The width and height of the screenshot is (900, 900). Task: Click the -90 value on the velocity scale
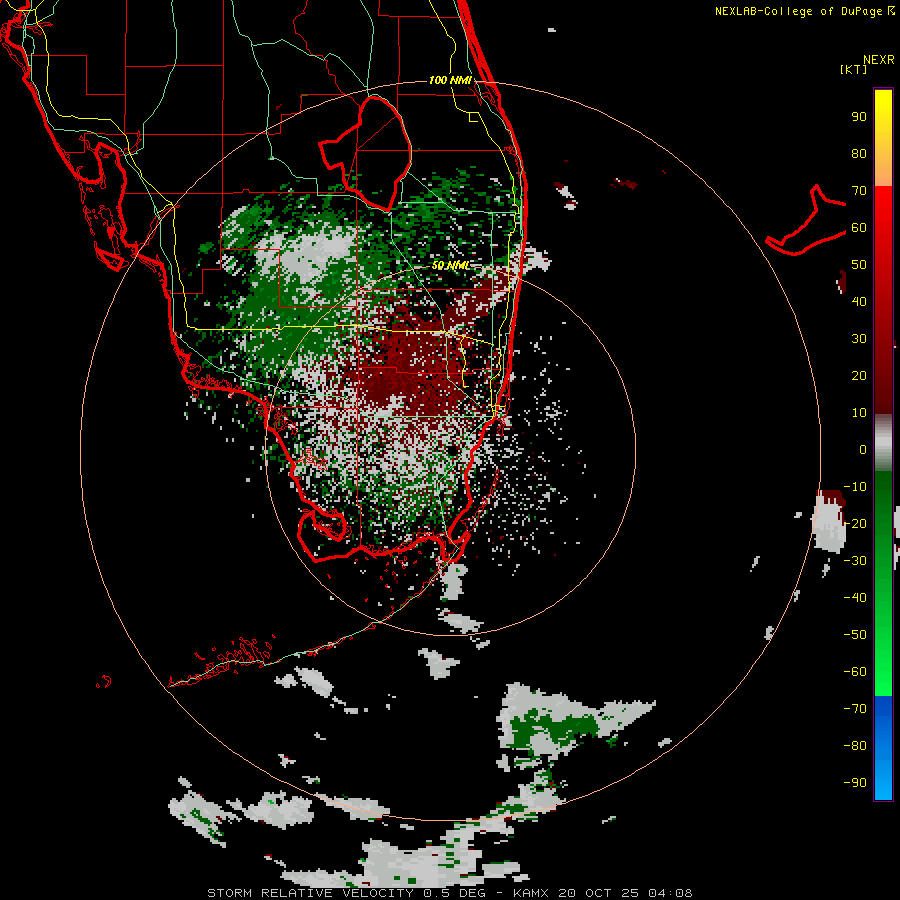tap(855, 783)
